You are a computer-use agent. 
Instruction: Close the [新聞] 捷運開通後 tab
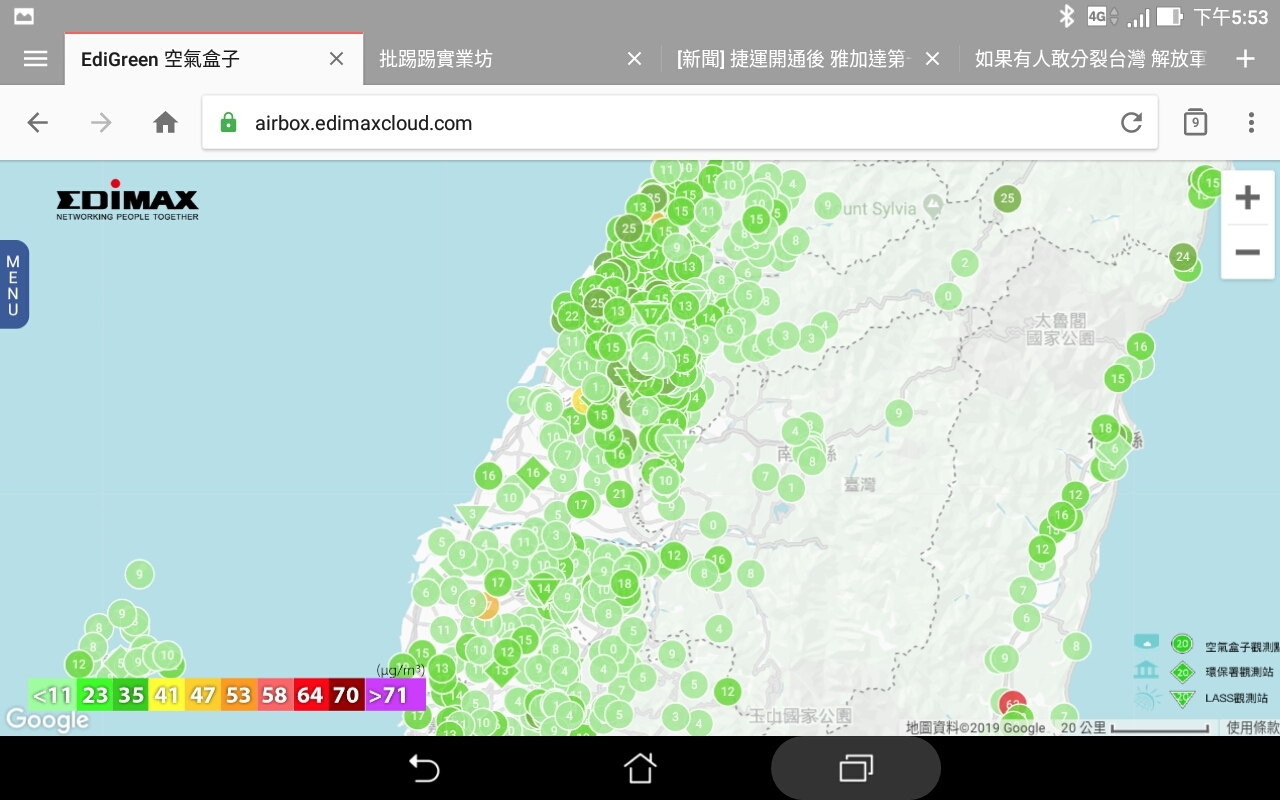click(932, 59)
